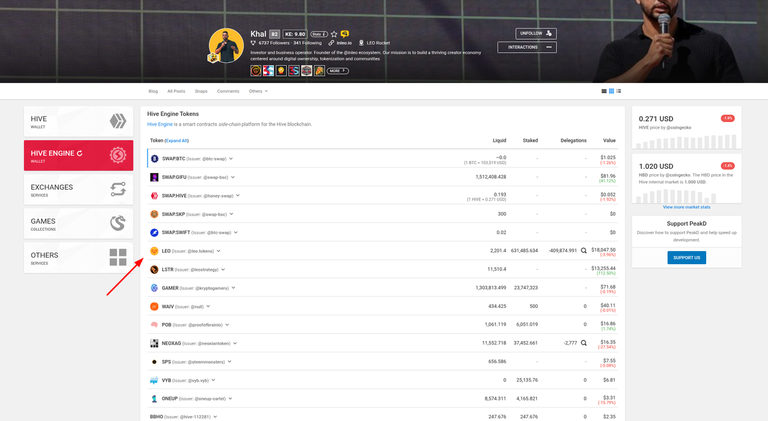Viewport: 768px width, 421px height.
Task: Expand the GAMER token row
Action: pos(234,288)
